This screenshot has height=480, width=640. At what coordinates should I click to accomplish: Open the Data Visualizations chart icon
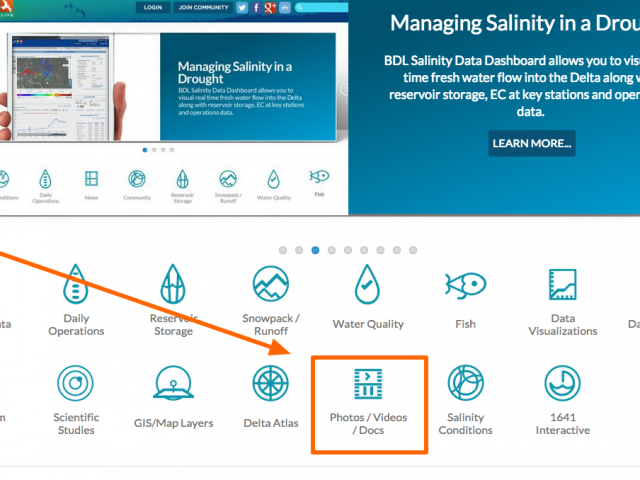coord(562,284)
